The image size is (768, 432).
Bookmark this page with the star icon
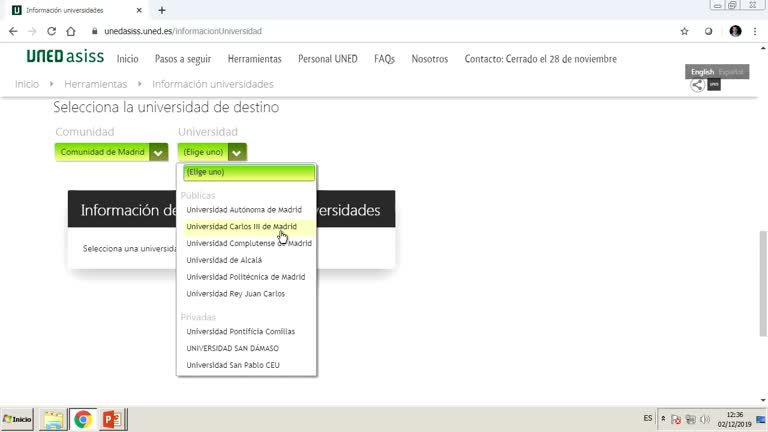pyautogui.click(x=684, y=31)
